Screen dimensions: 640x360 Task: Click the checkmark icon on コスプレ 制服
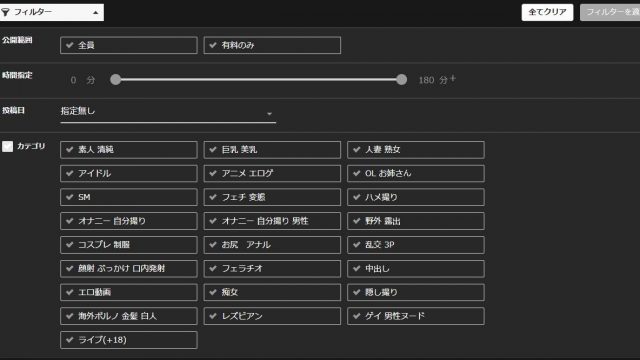click(70, 245)
